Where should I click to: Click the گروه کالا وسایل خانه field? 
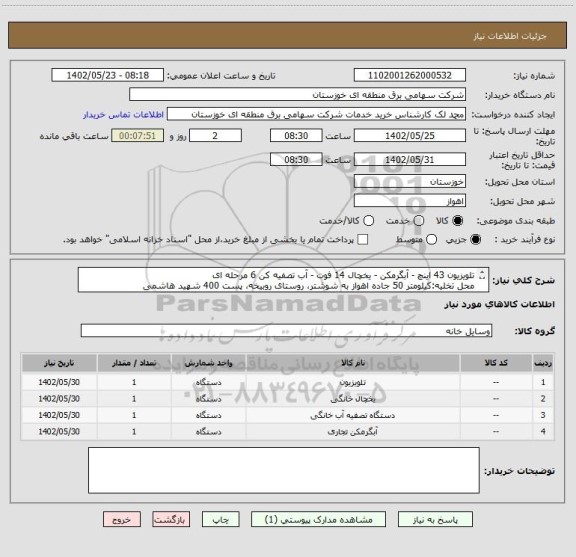point(286,331)
